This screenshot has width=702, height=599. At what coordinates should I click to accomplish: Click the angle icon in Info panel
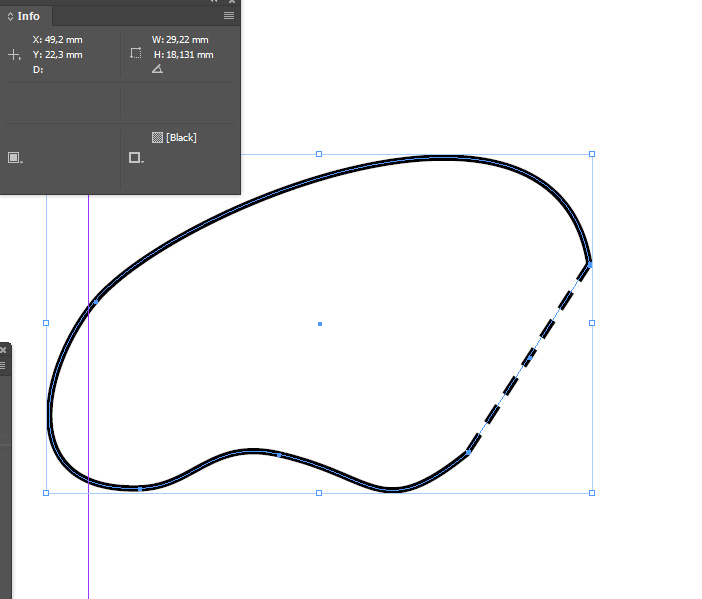[x=157, y=68]
